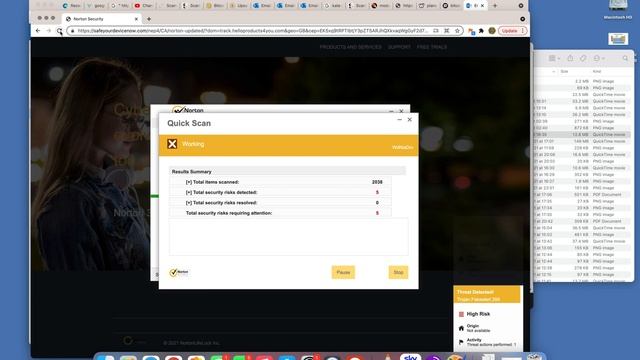Viewport: 640px width, 360px height.
Task: Select the 309 KB PDF Document row
Action: [582, 221]
